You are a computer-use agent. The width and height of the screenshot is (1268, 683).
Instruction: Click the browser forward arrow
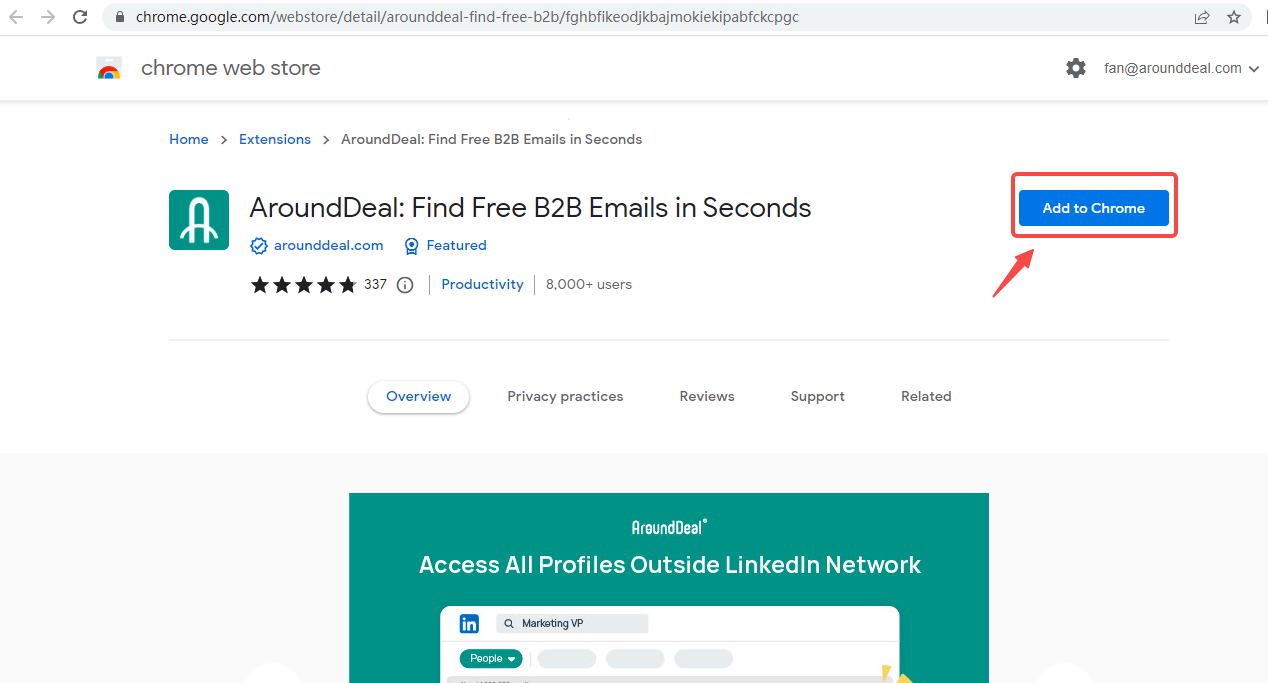point(47,17)
